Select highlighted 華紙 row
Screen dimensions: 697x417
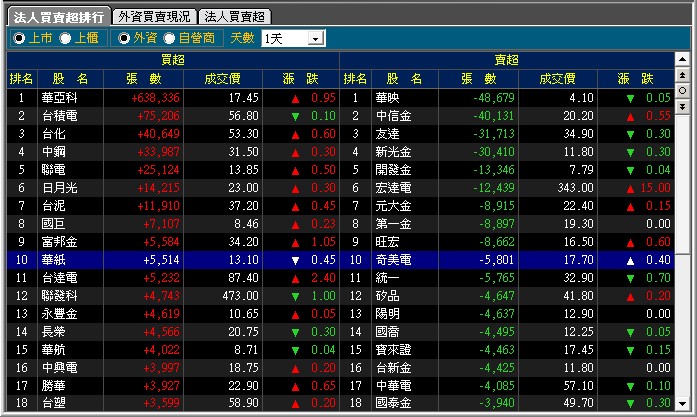(173, 260)
